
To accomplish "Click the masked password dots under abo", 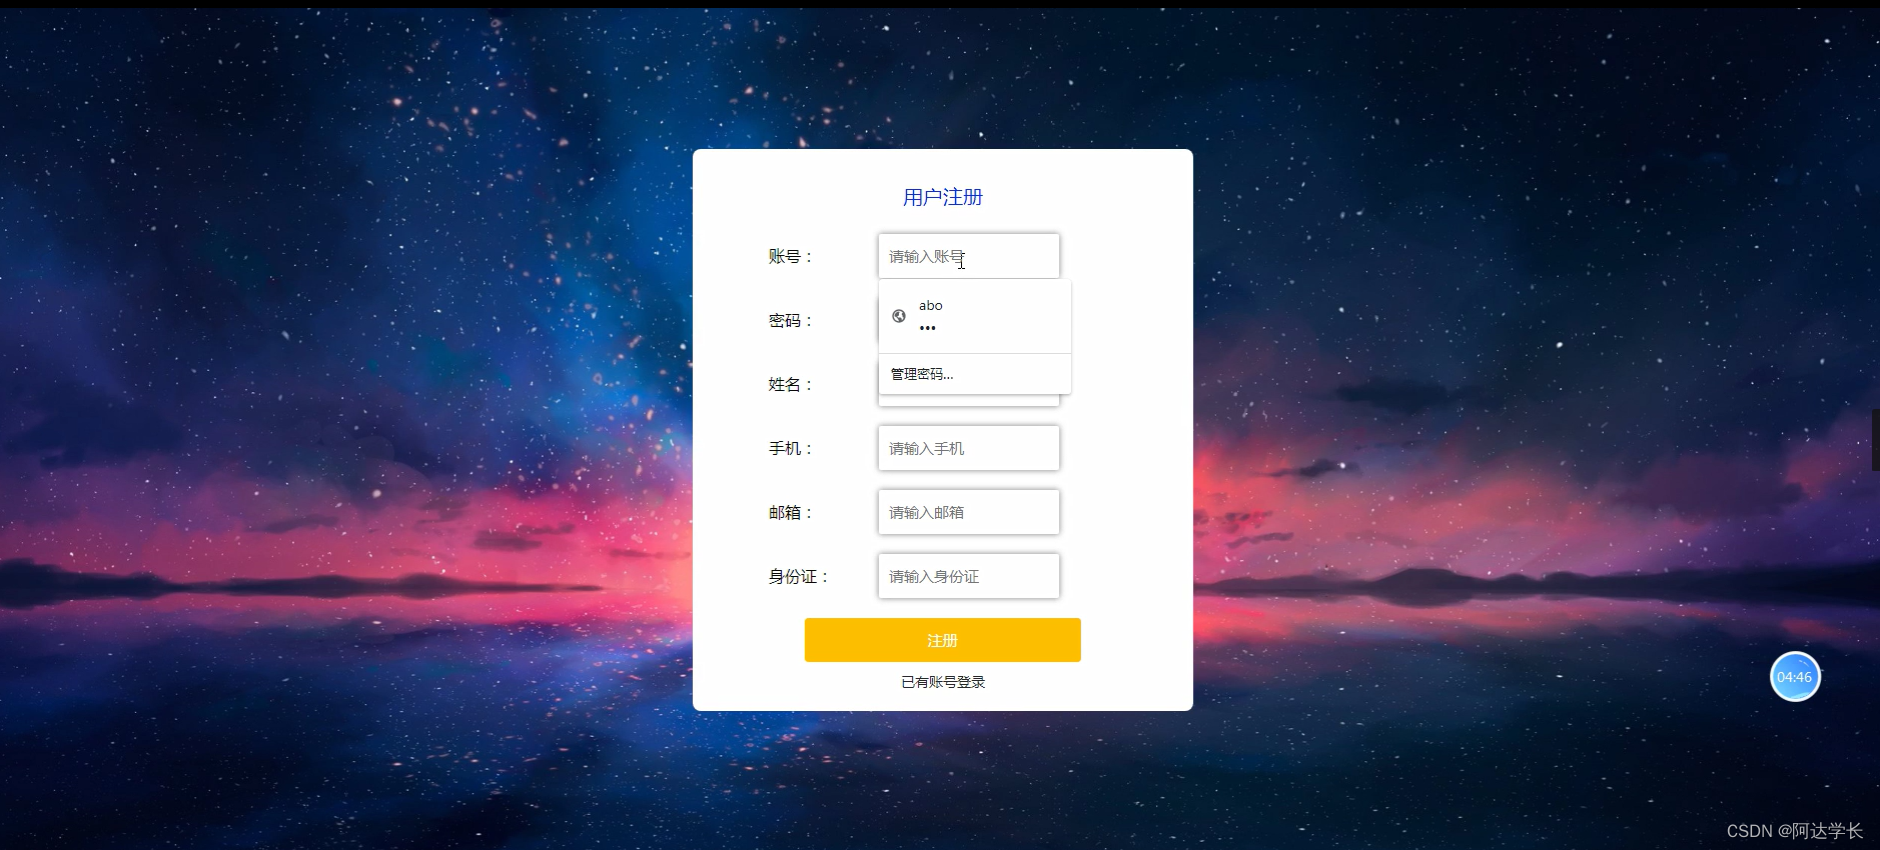I will pos(927,328).
